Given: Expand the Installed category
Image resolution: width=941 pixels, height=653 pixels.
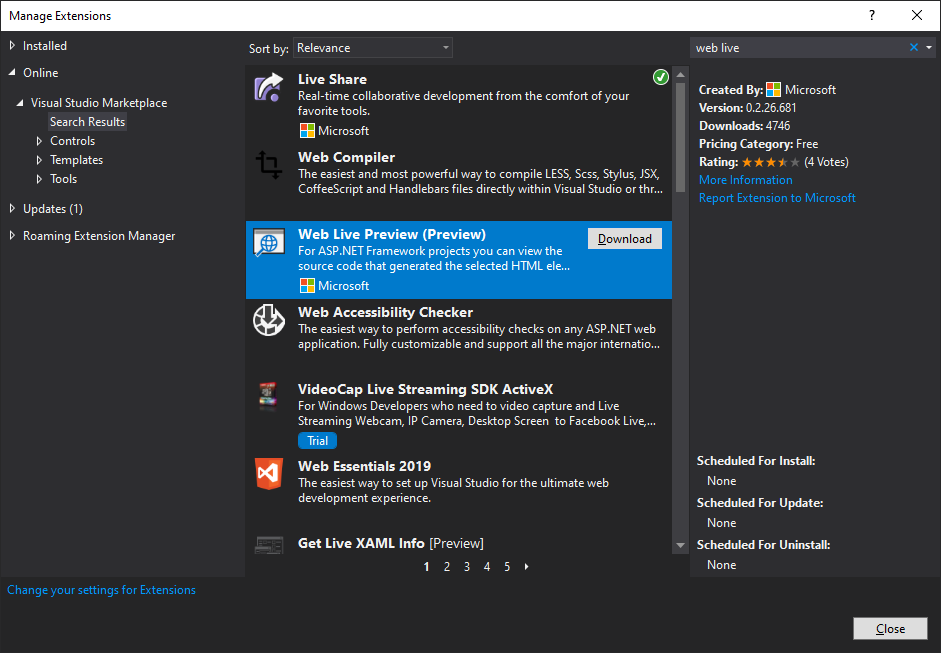Looking at the screenshot, I should point(12,46).
